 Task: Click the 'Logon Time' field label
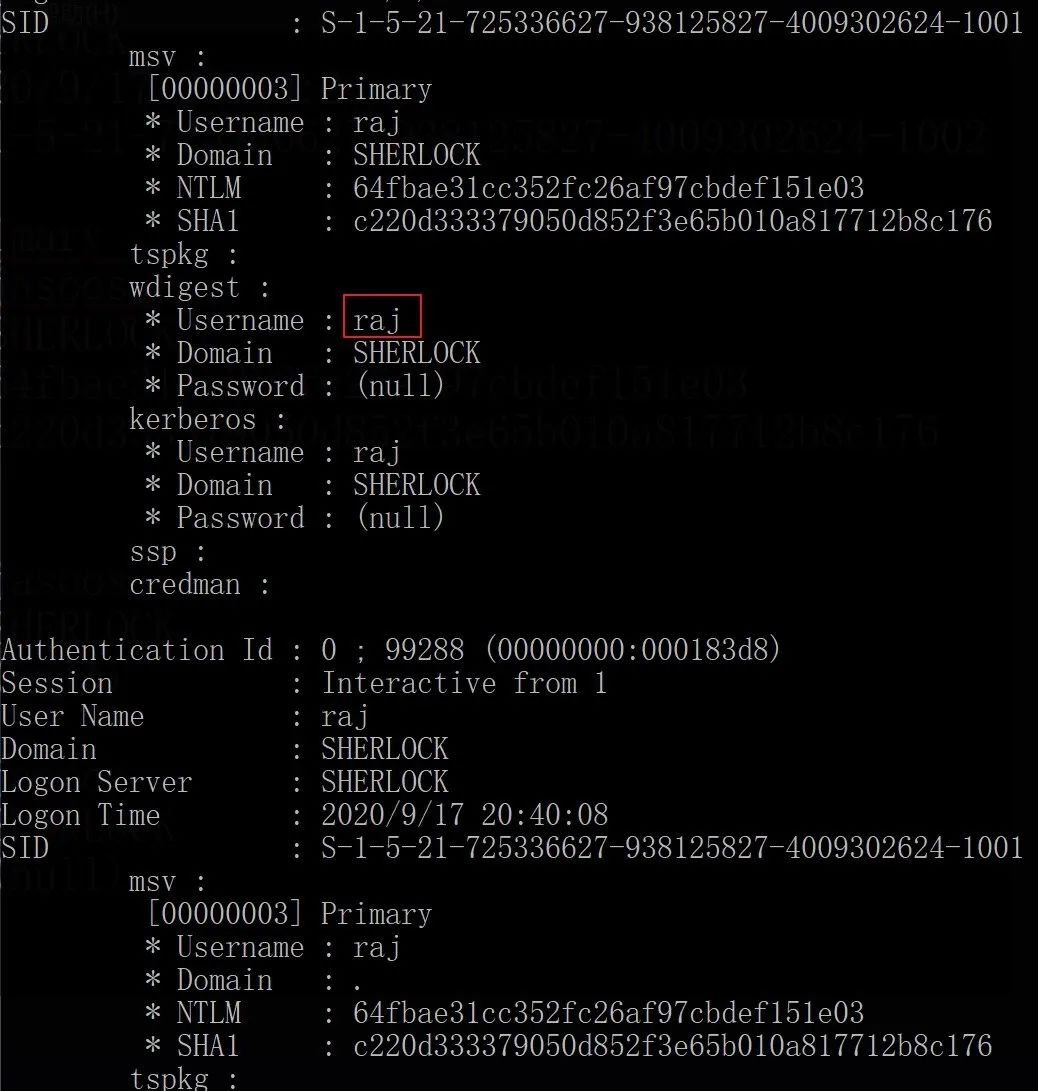point(80,815)
